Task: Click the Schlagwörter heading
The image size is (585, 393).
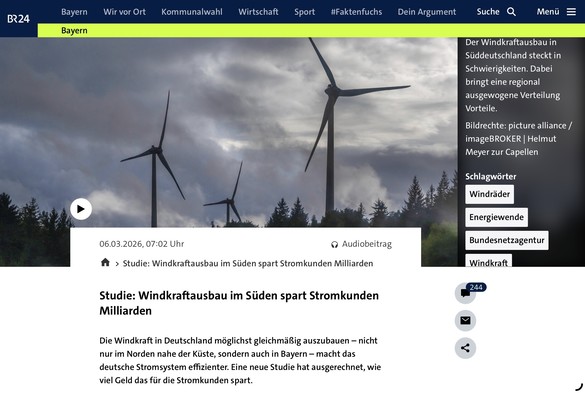Action: click(491, 177)
